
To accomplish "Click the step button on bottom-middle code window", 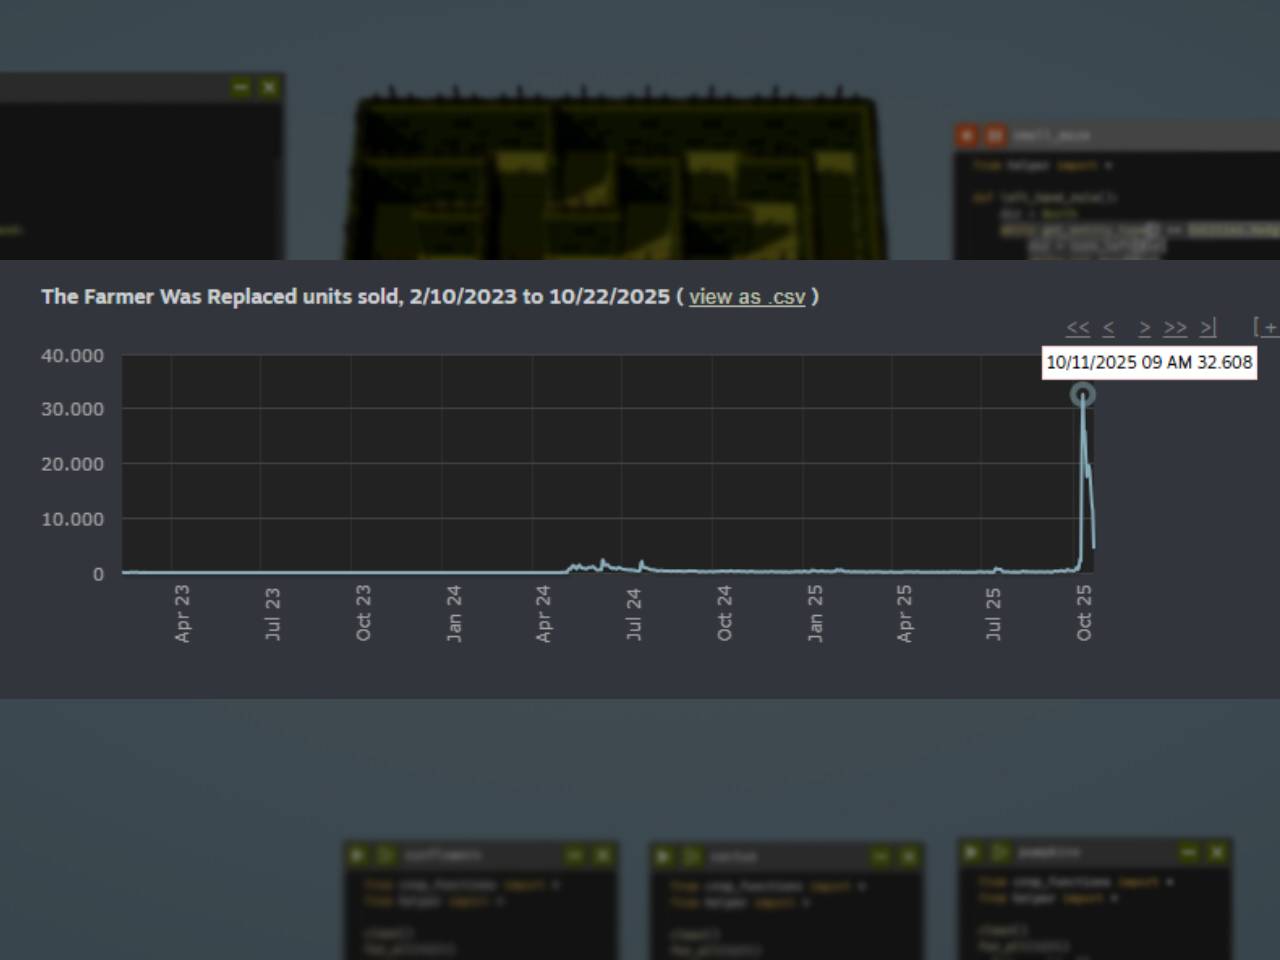I will coord(691,857).
